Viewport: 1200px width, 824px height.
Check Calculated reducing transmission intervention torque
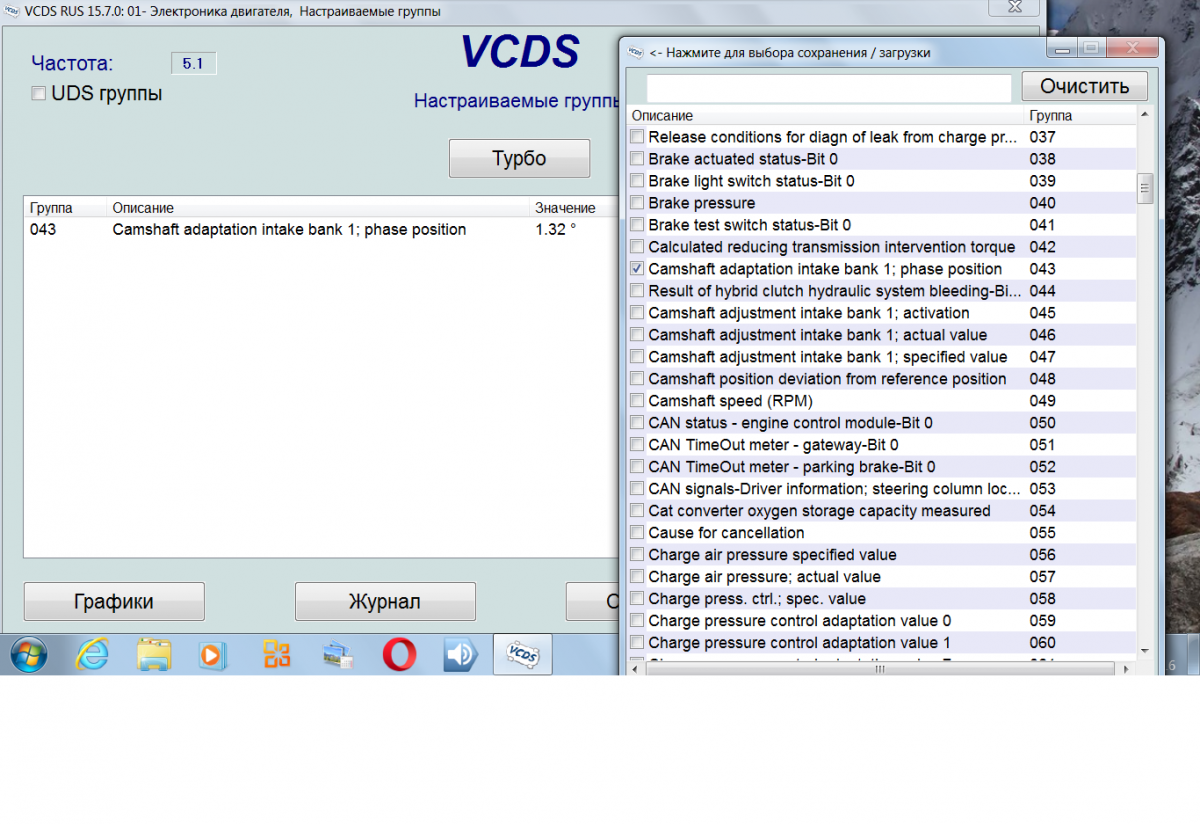(x=637, y=247)
